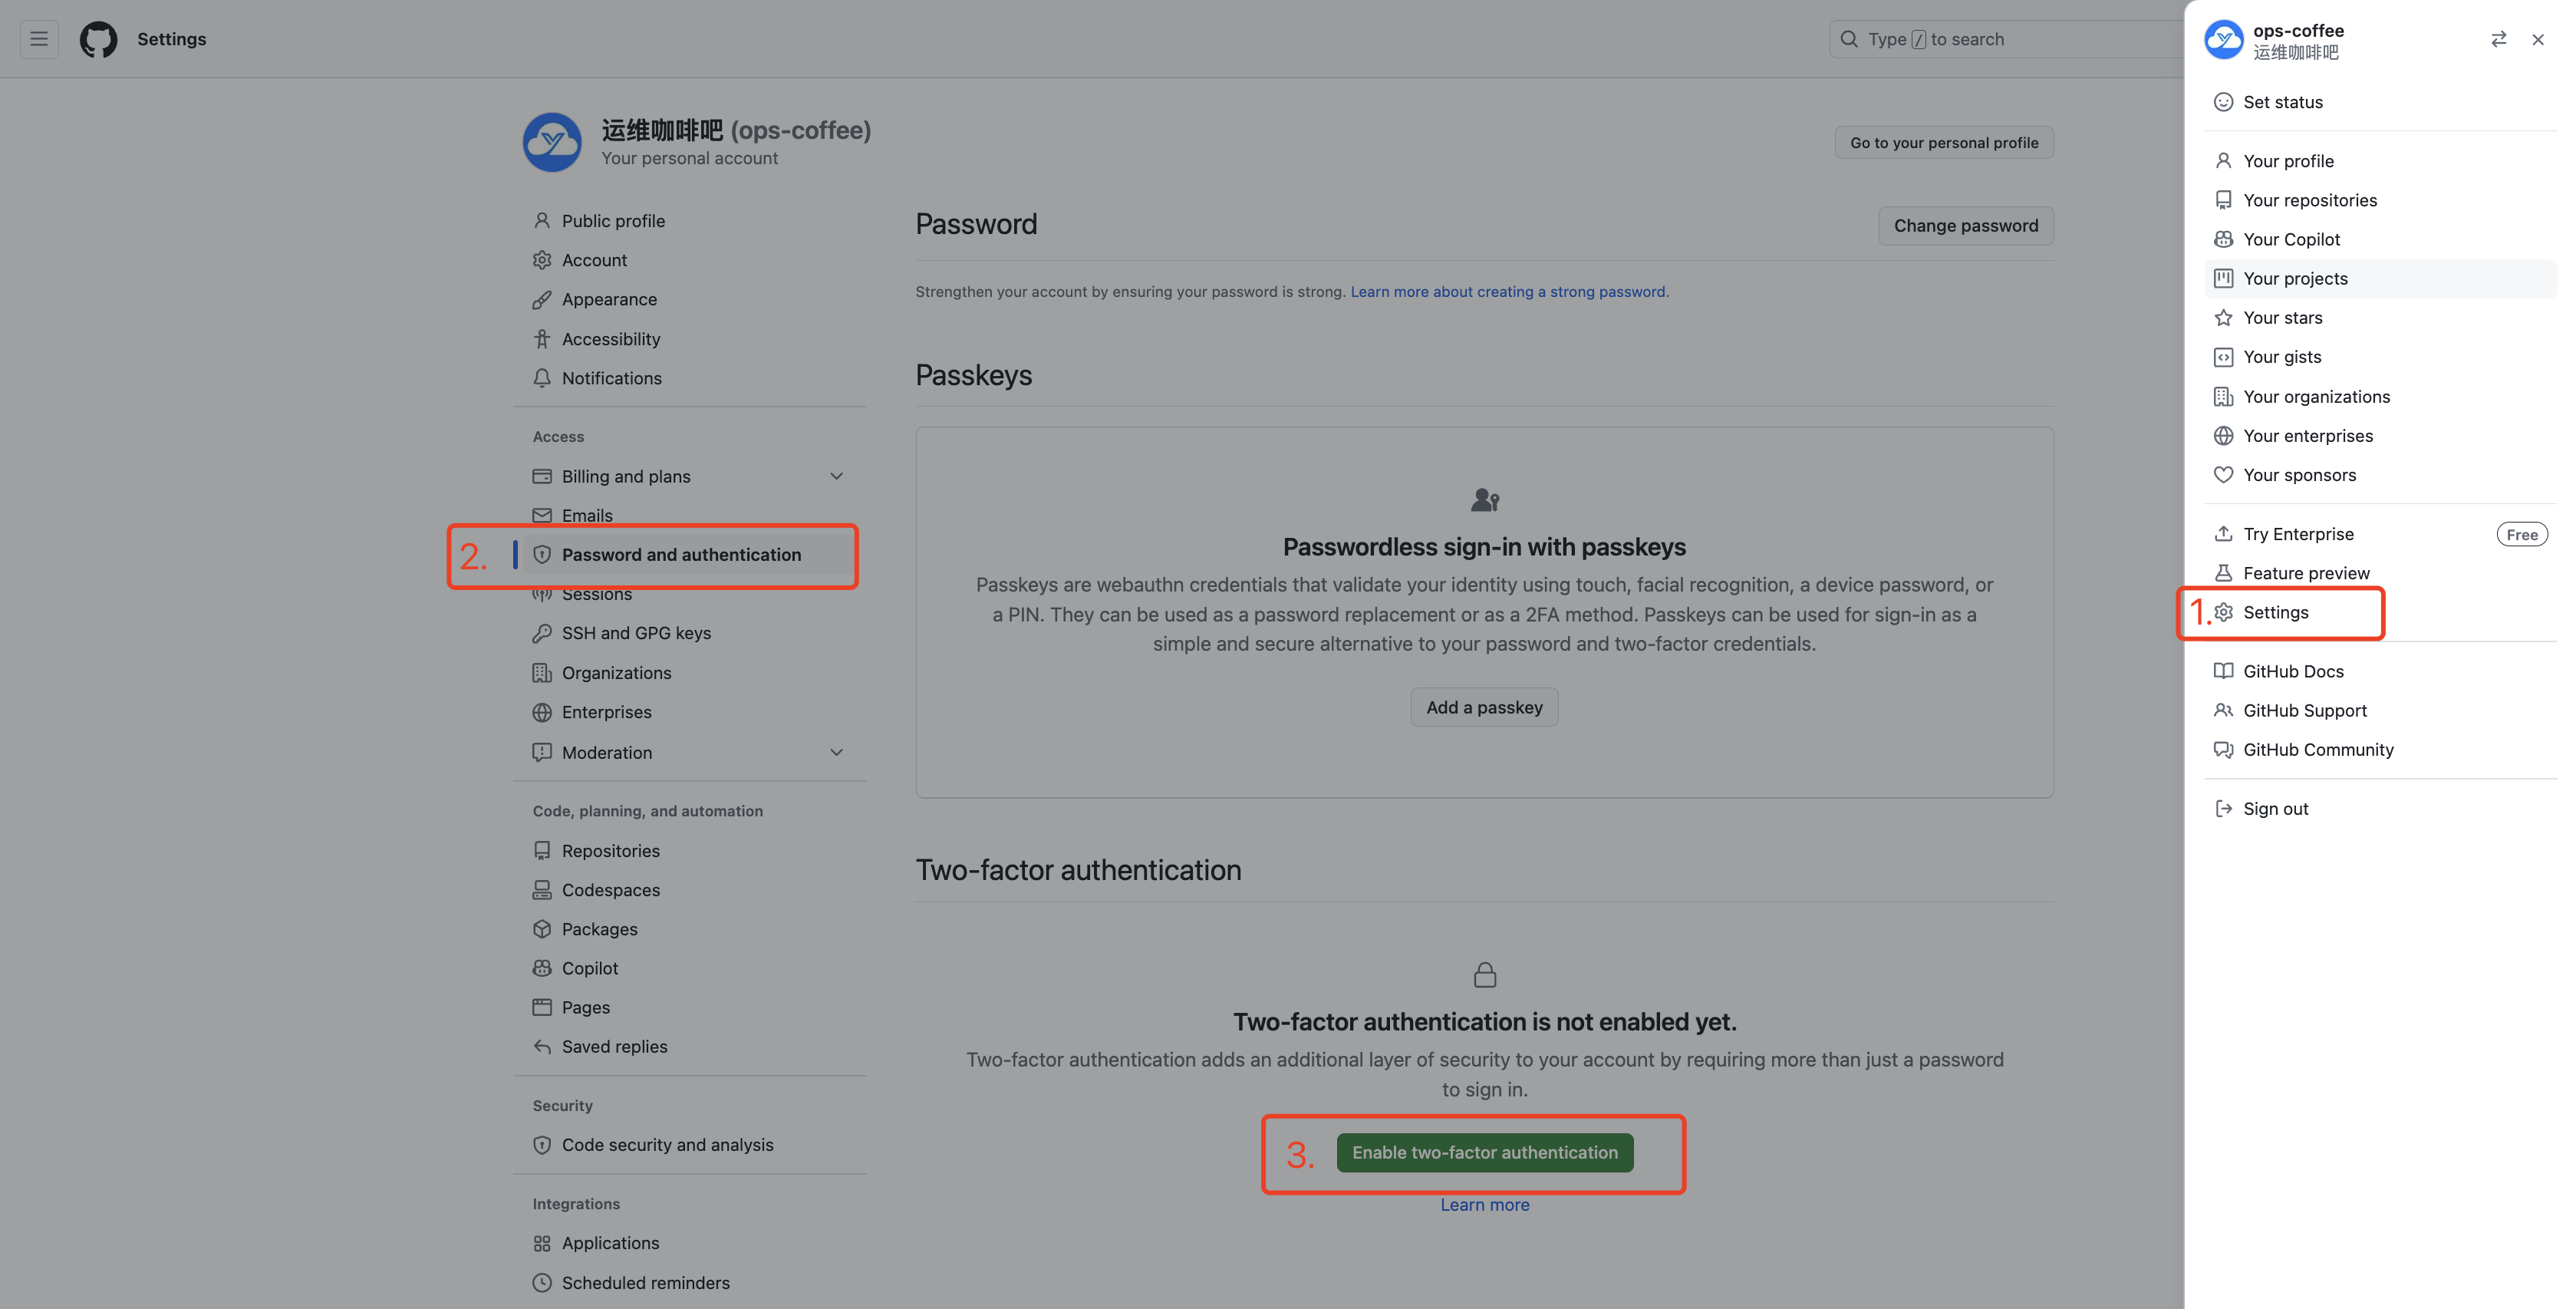Click the Free badge beside Try Enterprise

(2521, 534)
